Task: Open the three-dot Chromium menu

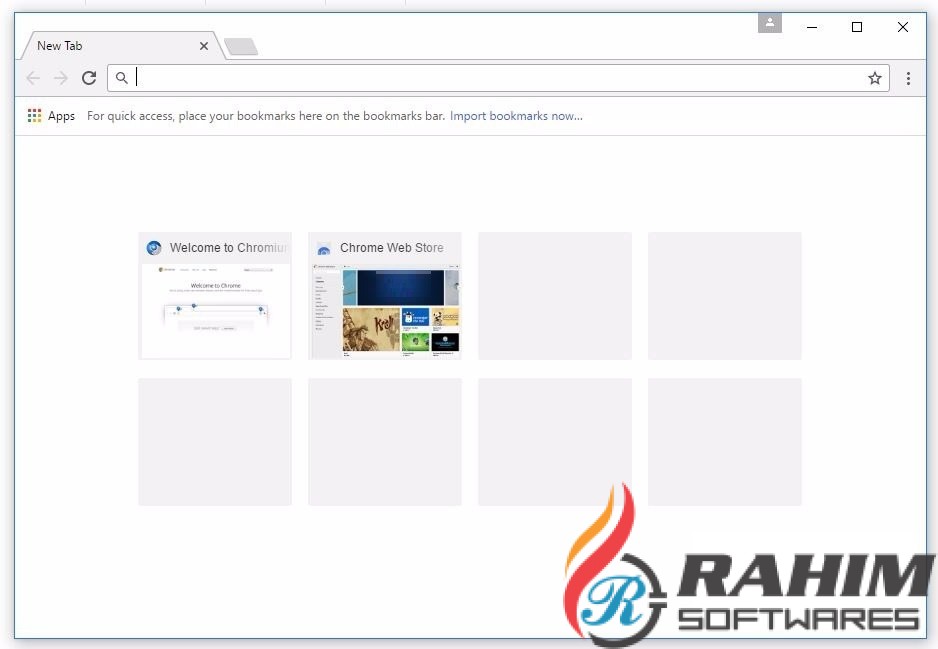Action: tap(908, 78)
